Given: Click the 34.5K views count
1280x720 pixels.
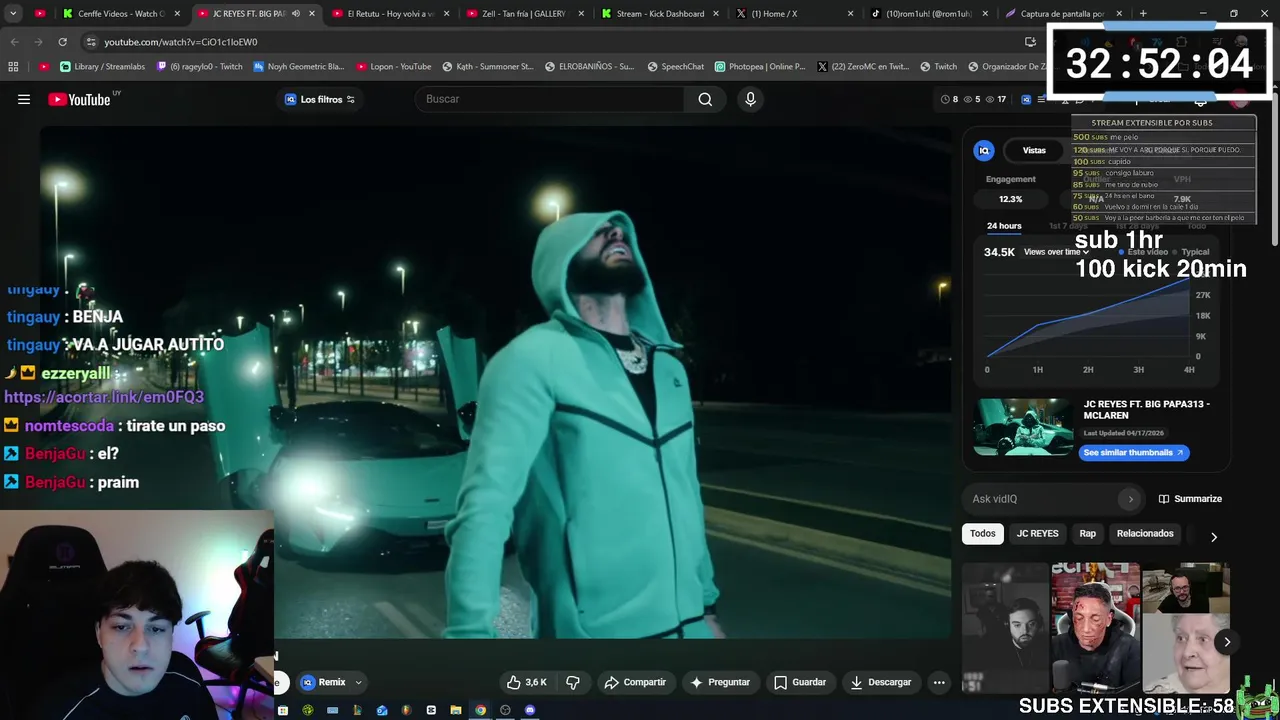Looking at the screenshot, I should (999, 252).
